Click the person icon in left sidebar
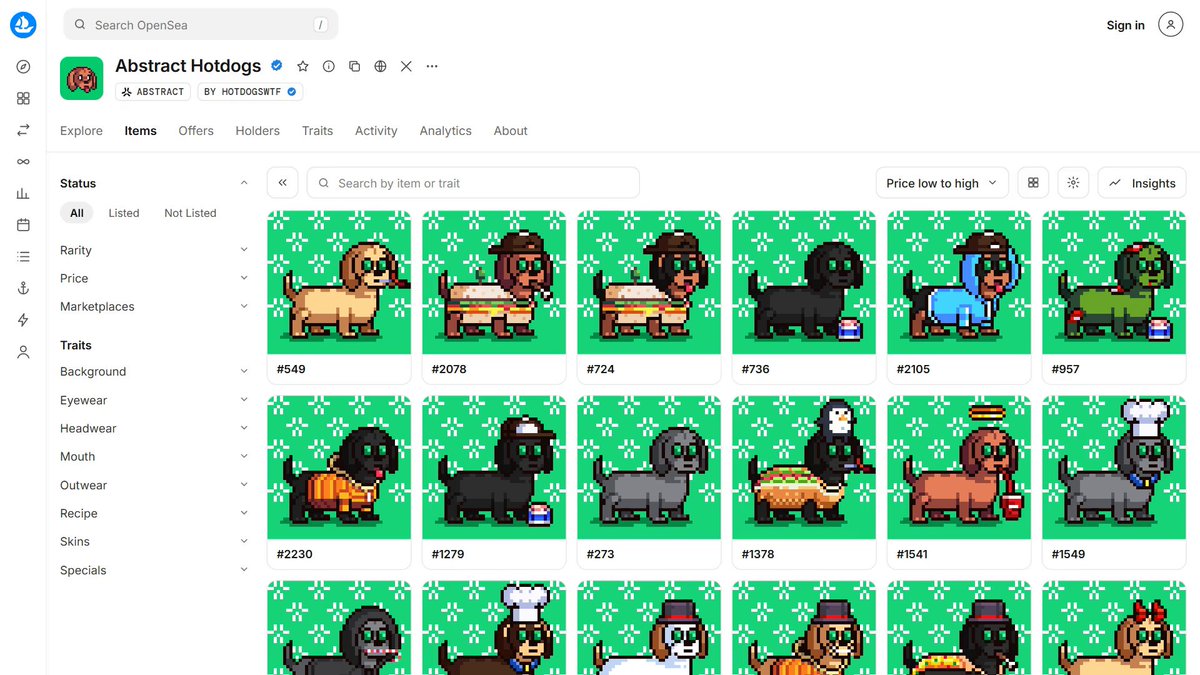The width and height of the screenshot is (1200, 675). 23,352
